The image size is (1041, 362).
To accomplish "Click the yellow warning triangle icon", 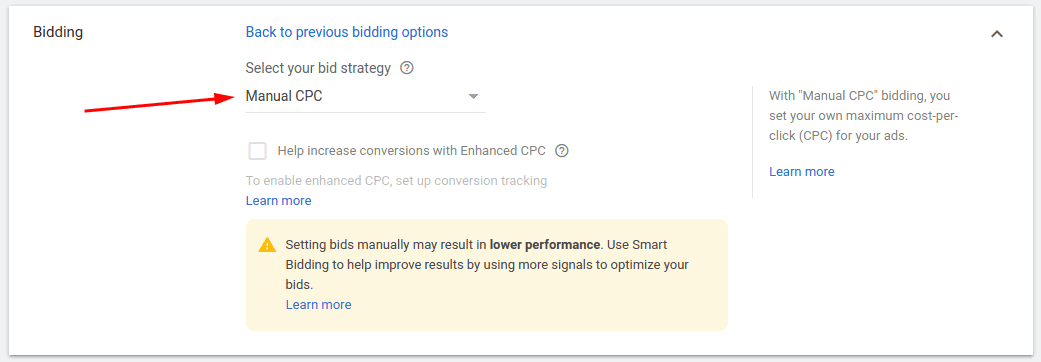I will [x=267, y=244].
